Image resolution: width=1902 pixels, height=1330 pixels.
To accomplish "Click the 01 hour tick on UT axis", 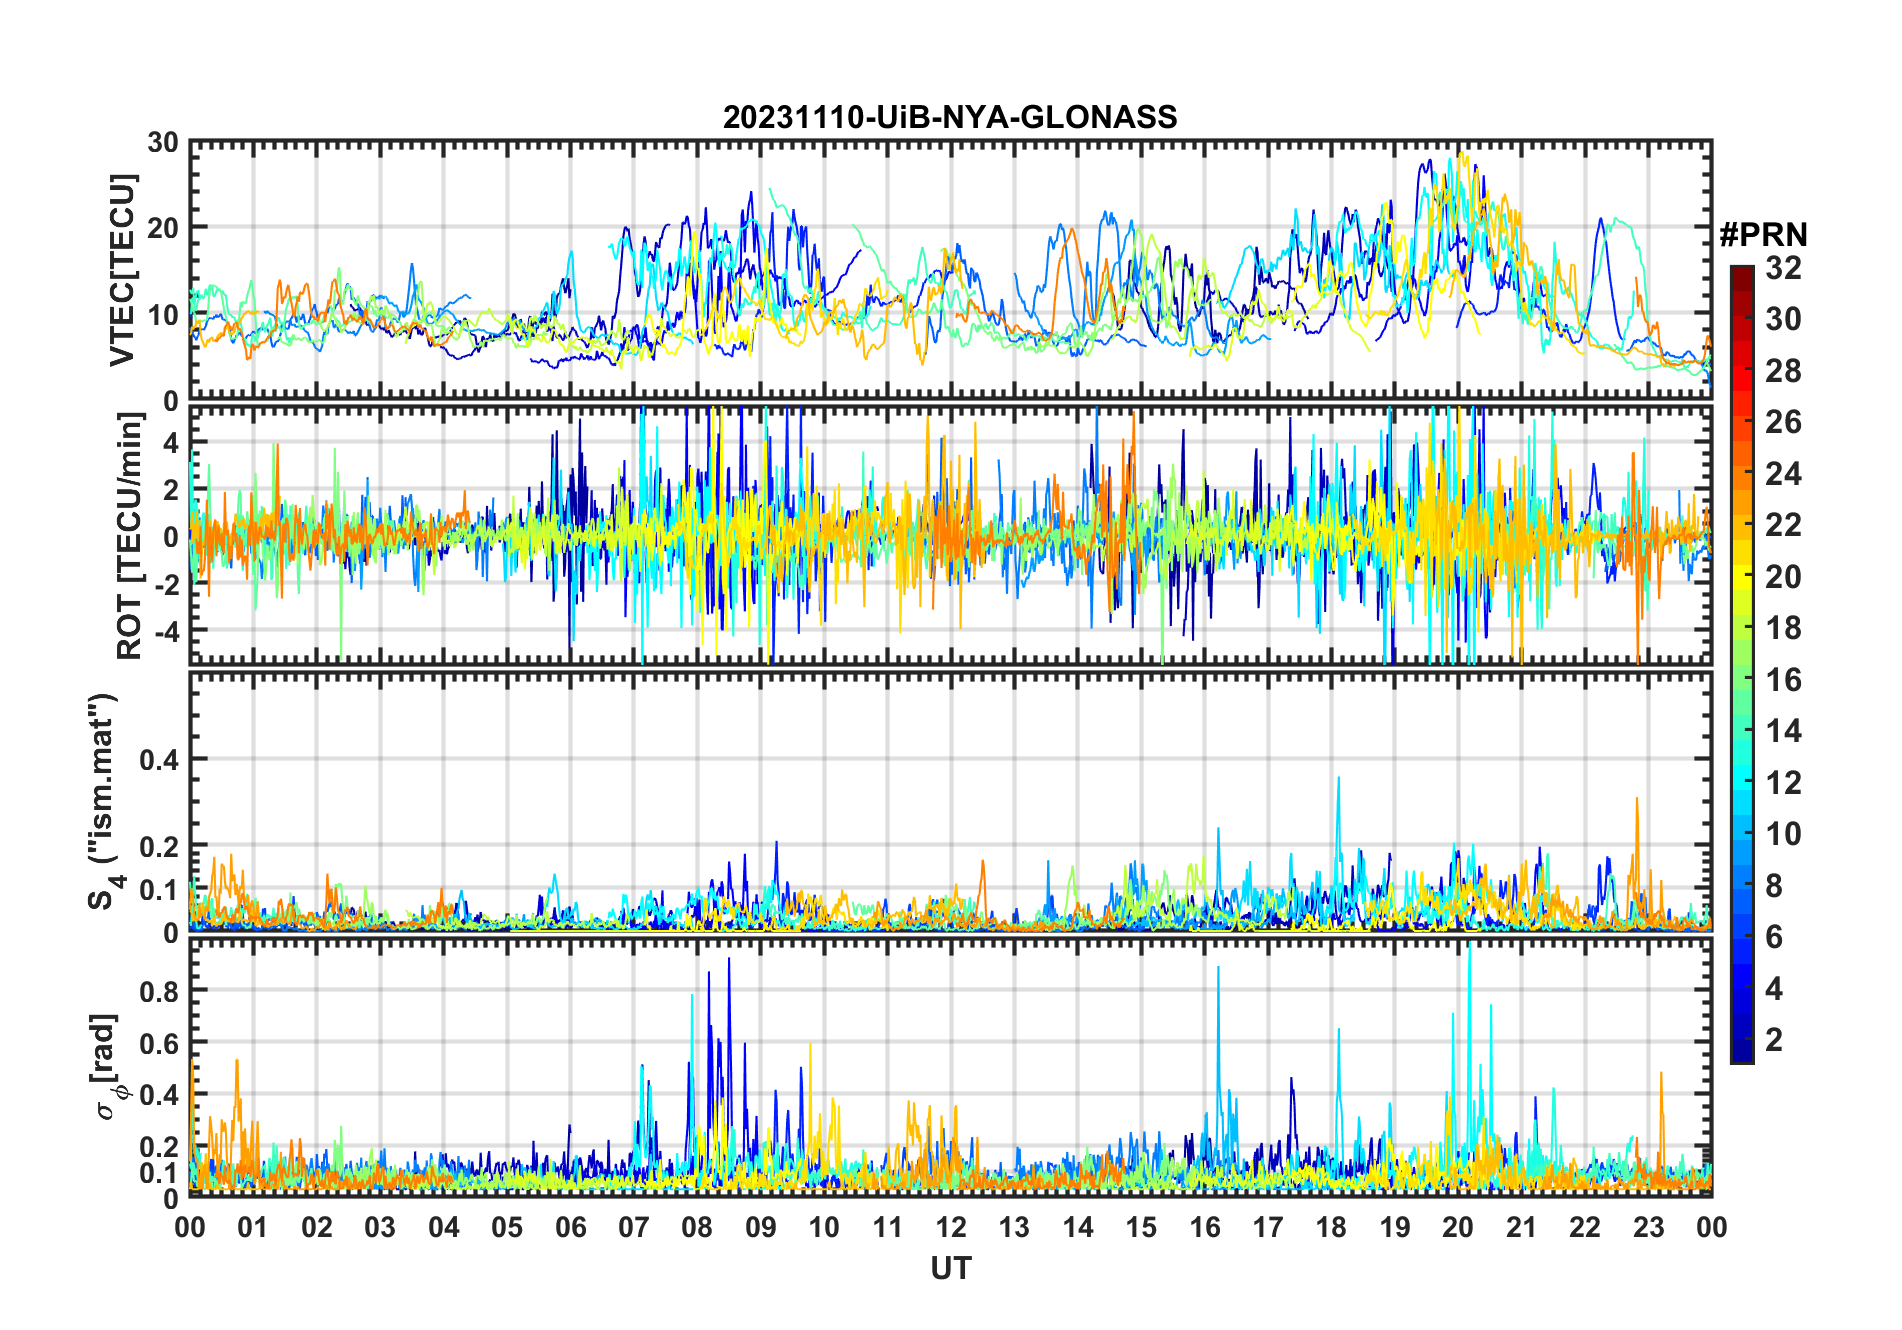I will 253,1227.
